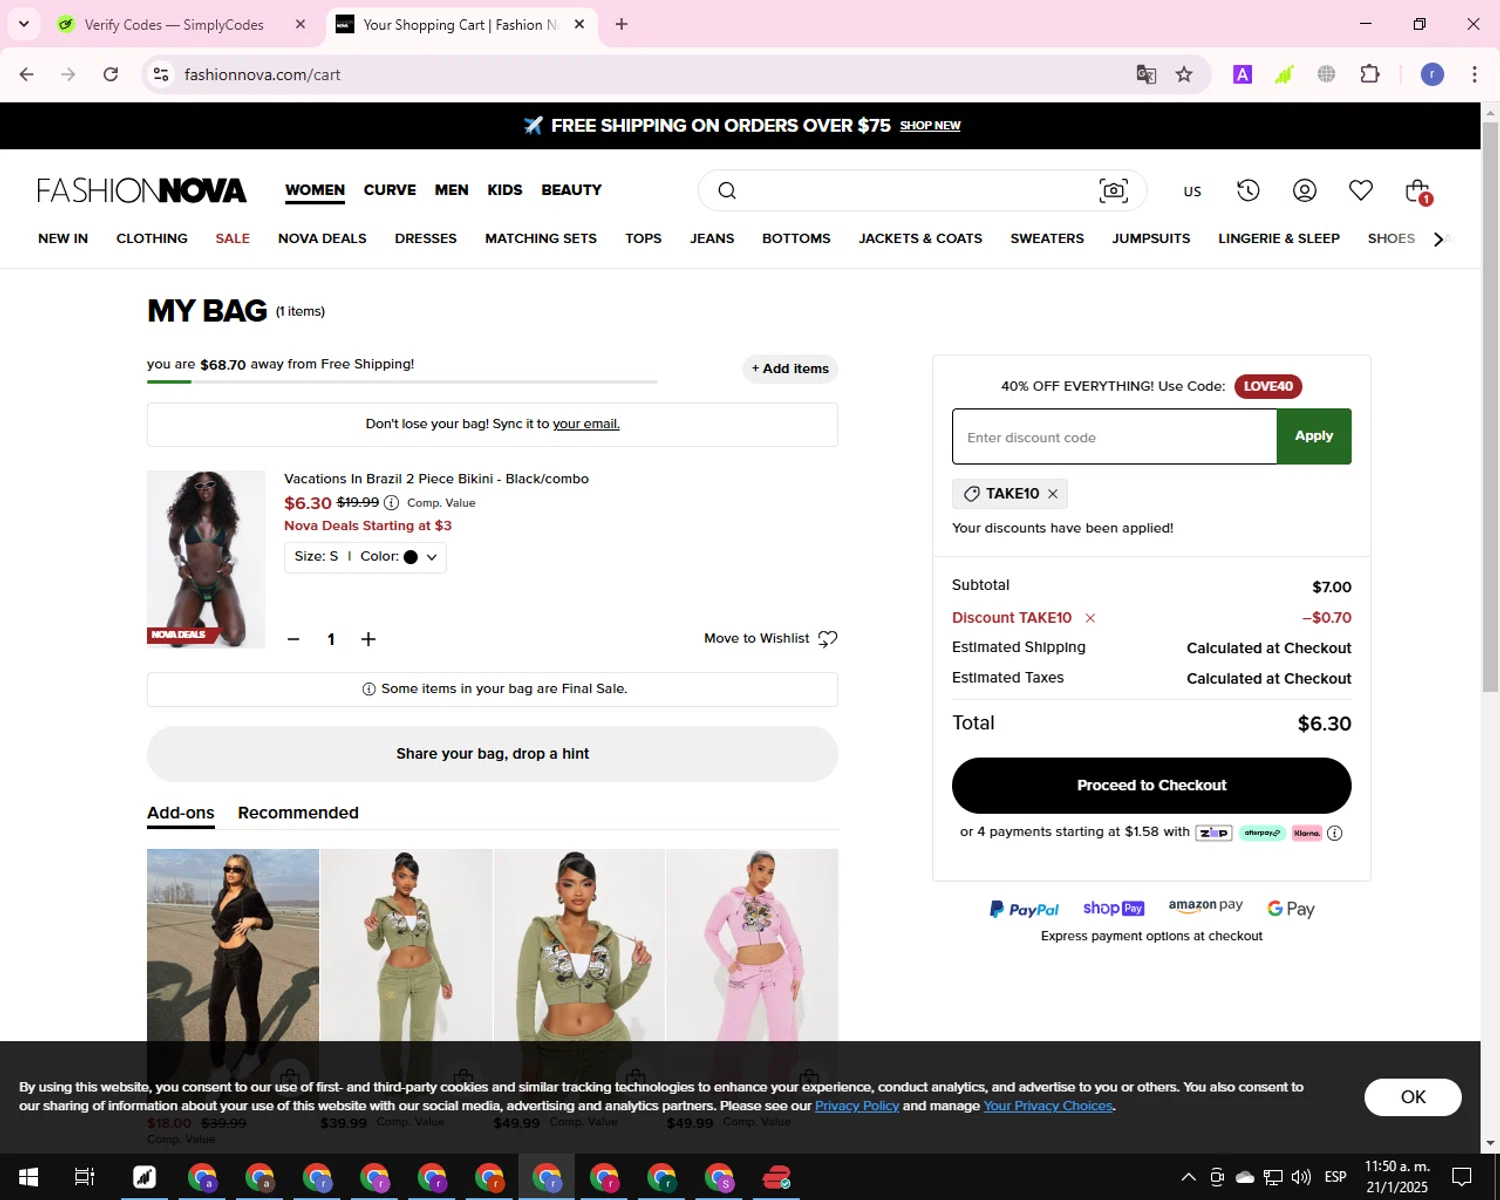
Task: Open JEANS category
Action: (x=712, y=238)
